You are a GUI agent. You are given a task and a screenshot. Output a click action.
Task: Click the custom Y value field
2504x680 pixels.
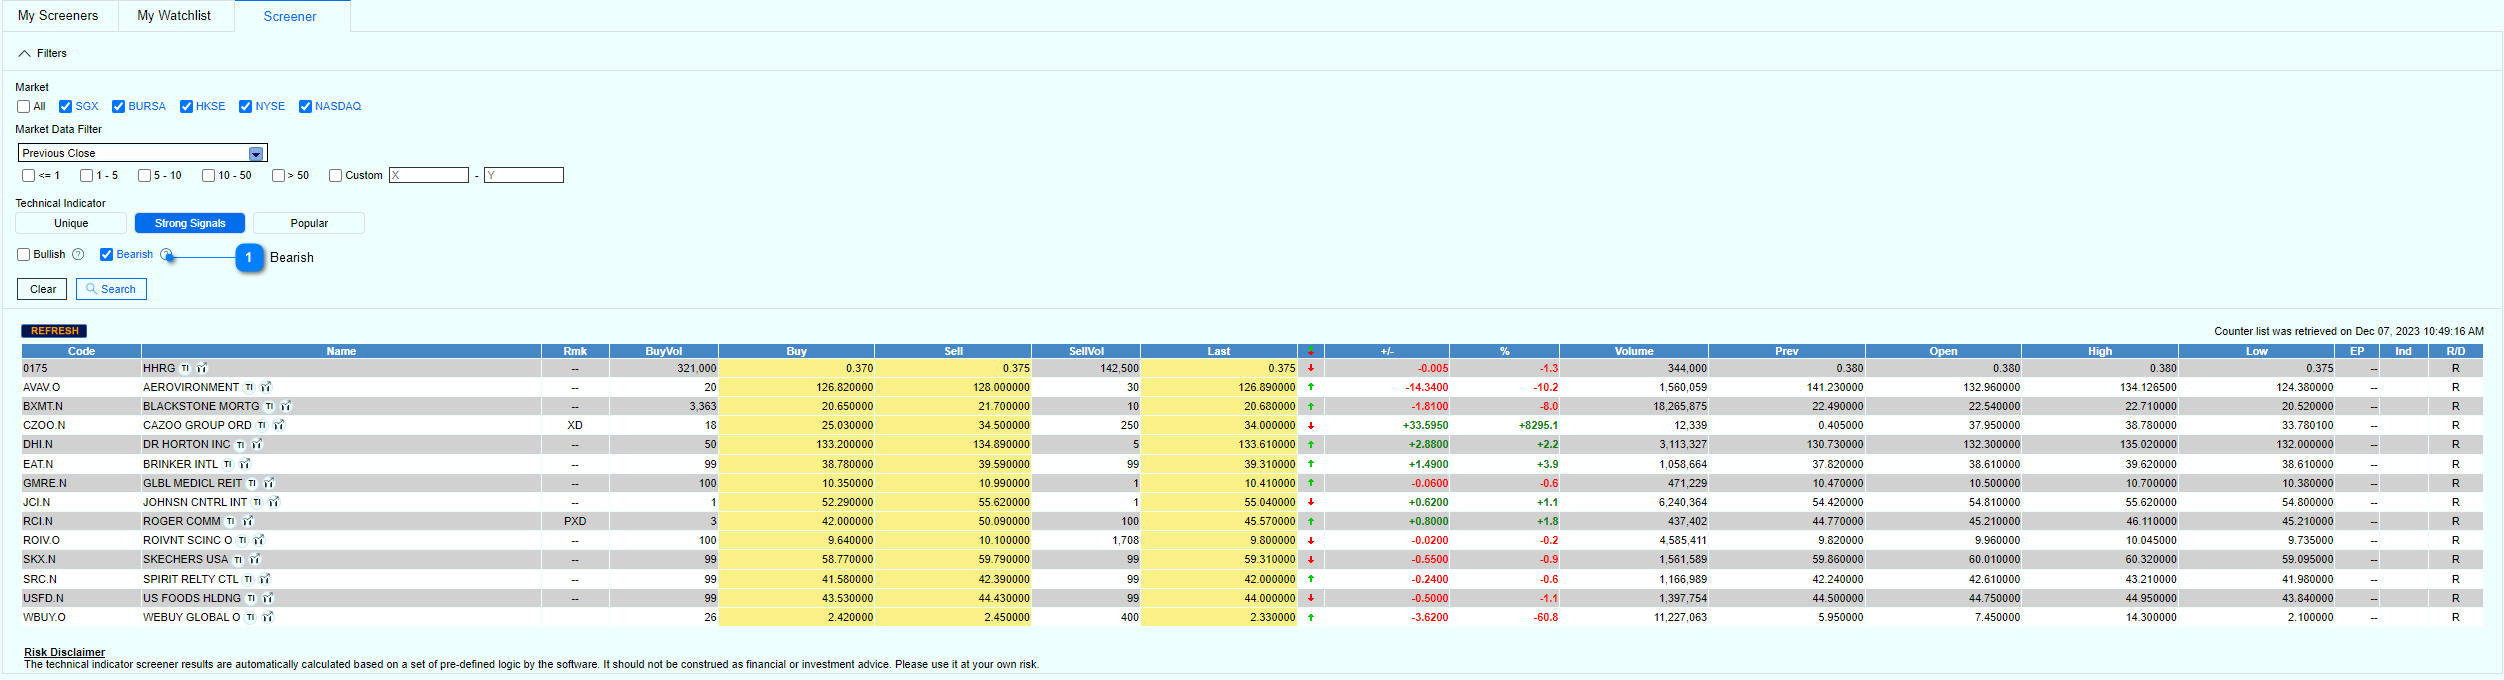tap(524, 175)
